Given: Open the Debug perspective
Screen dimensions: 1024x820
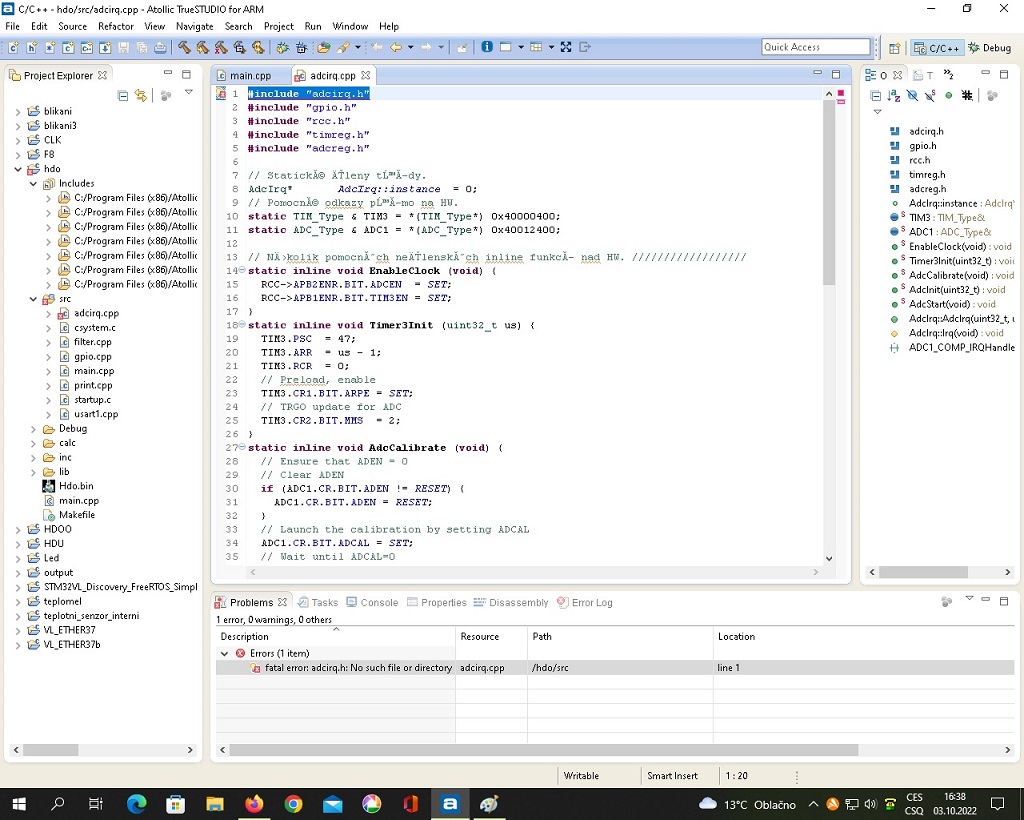Looking at the screenshot, I should coord(990,47).
